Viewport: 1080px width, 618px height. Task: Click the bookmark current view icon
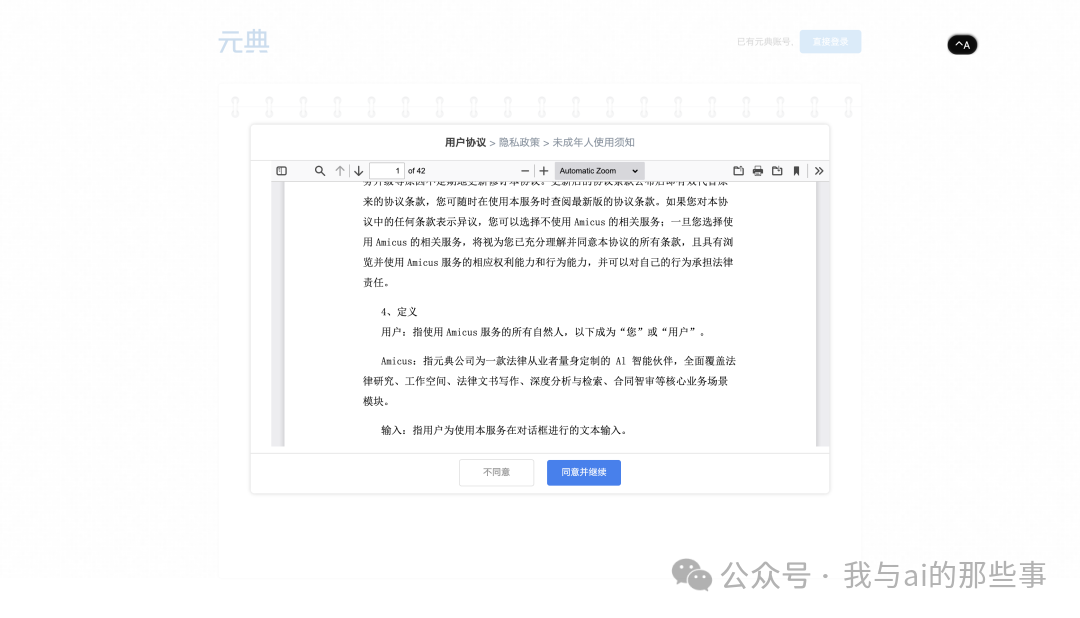(796, 171)
